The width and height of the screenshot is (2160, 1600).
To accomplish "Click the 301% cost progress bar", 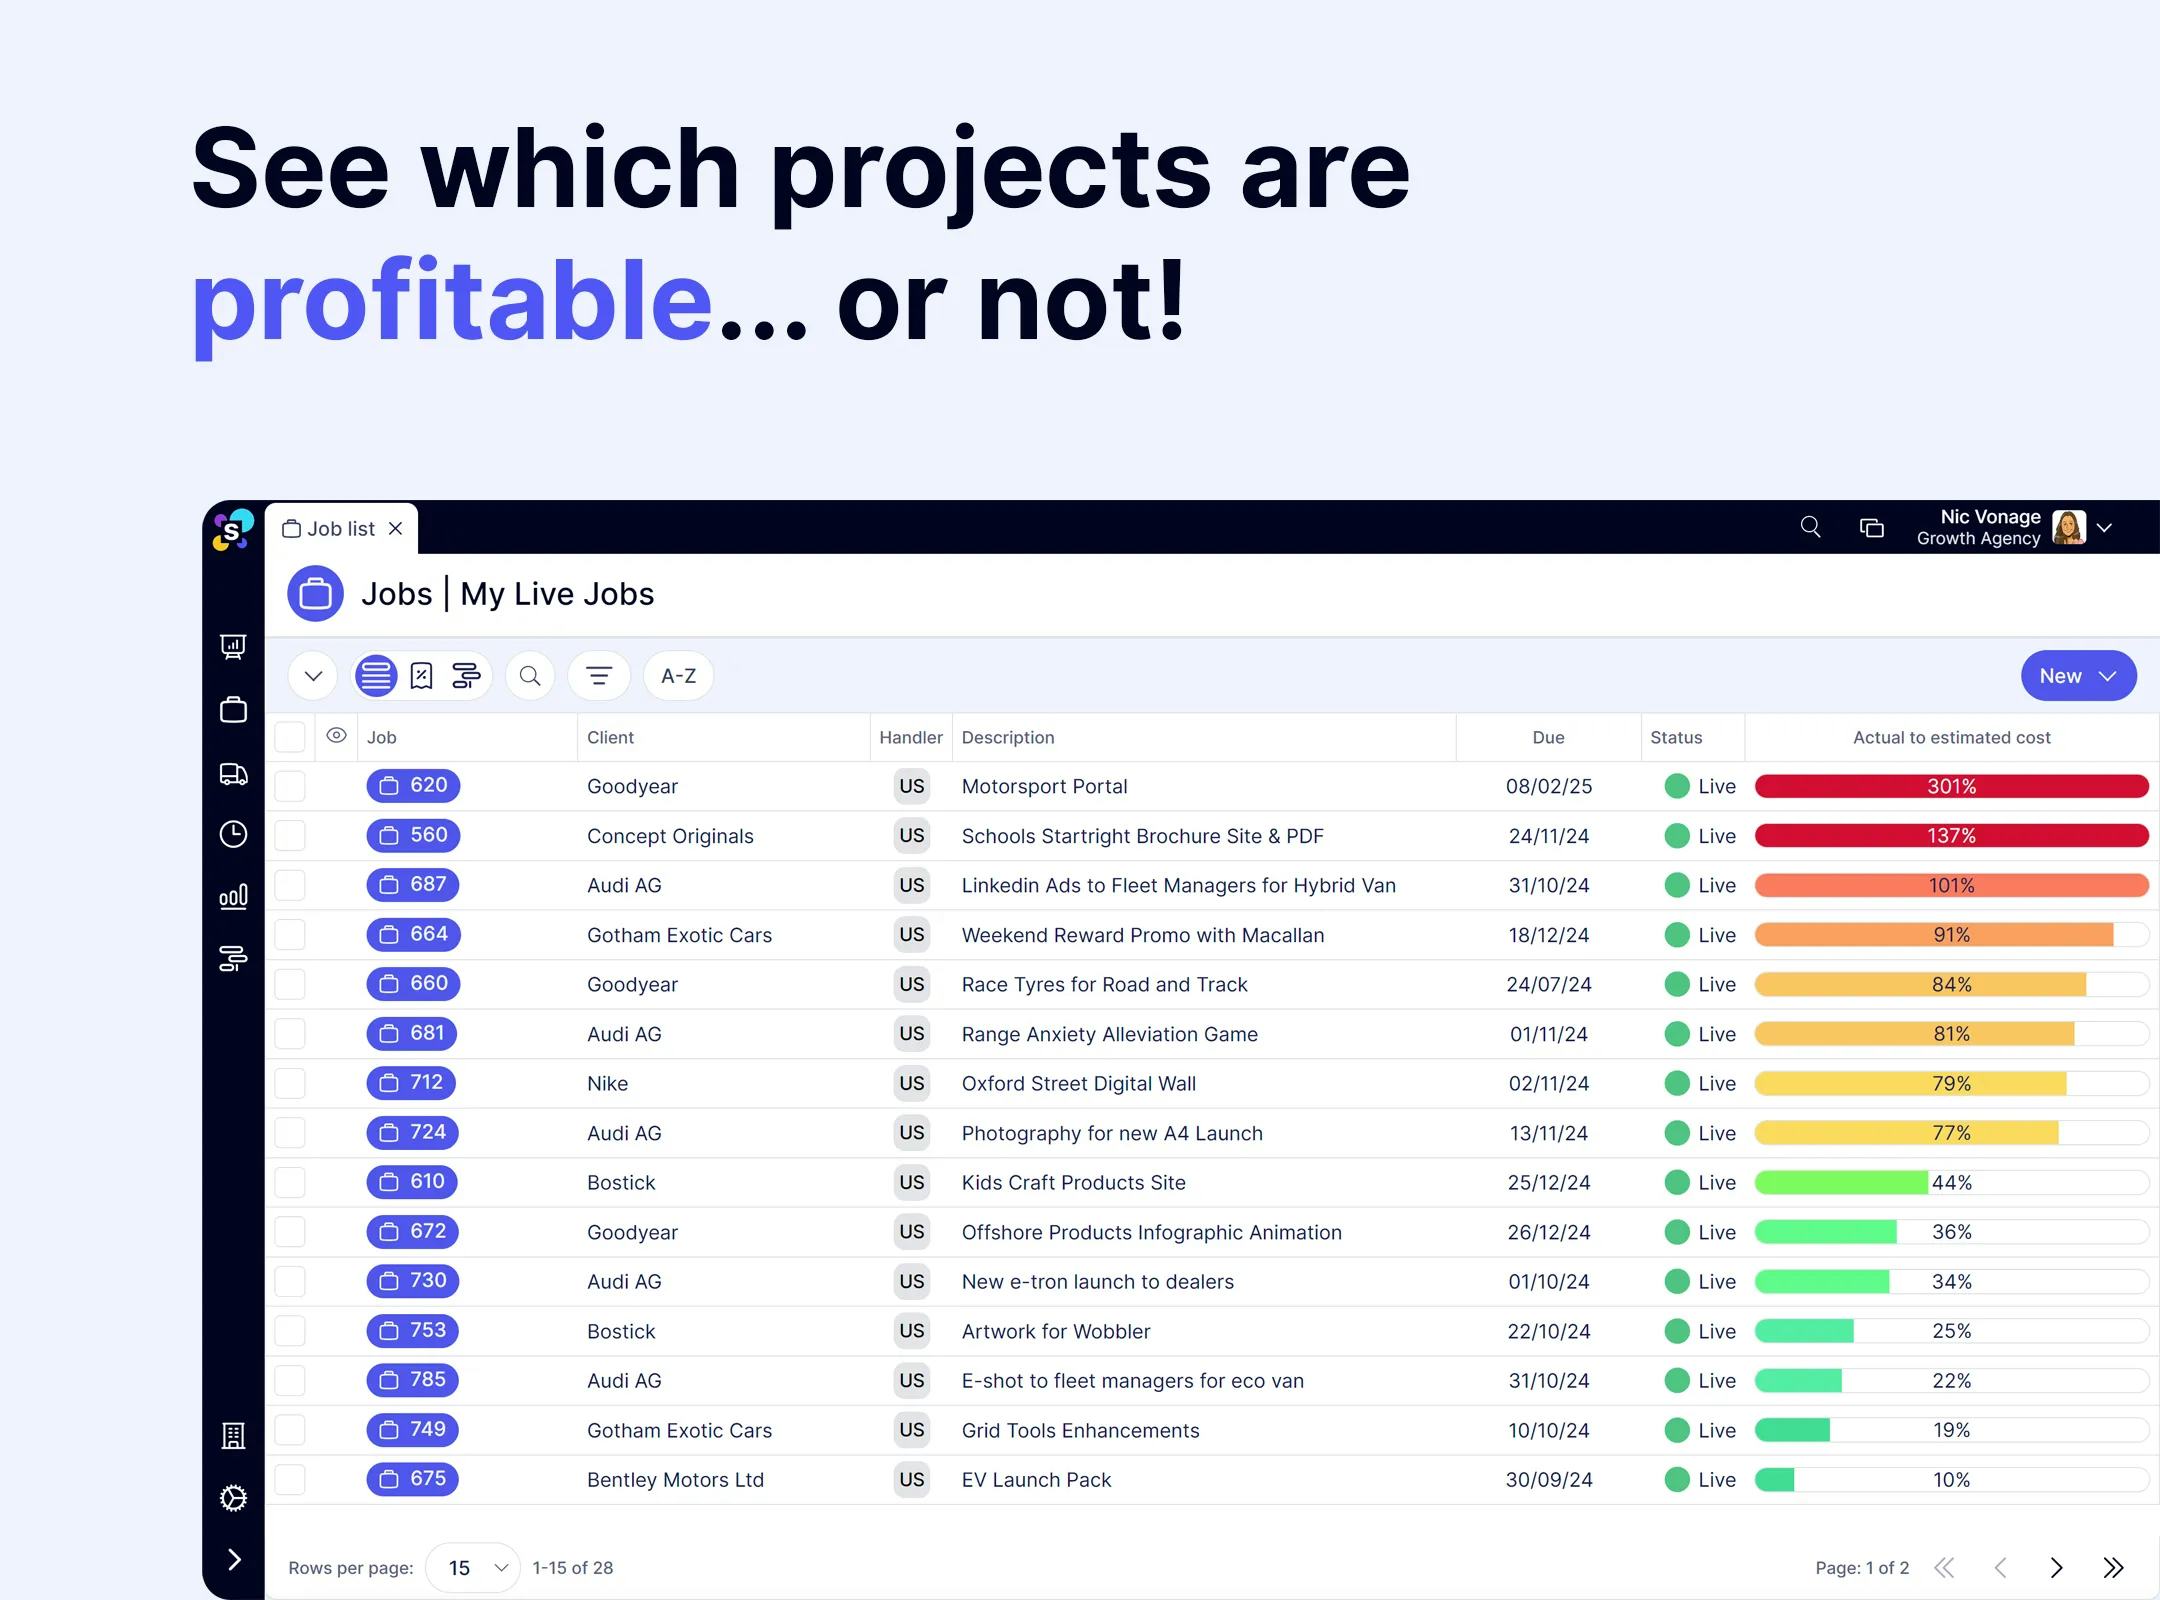I will click(x=1951, y=786).
